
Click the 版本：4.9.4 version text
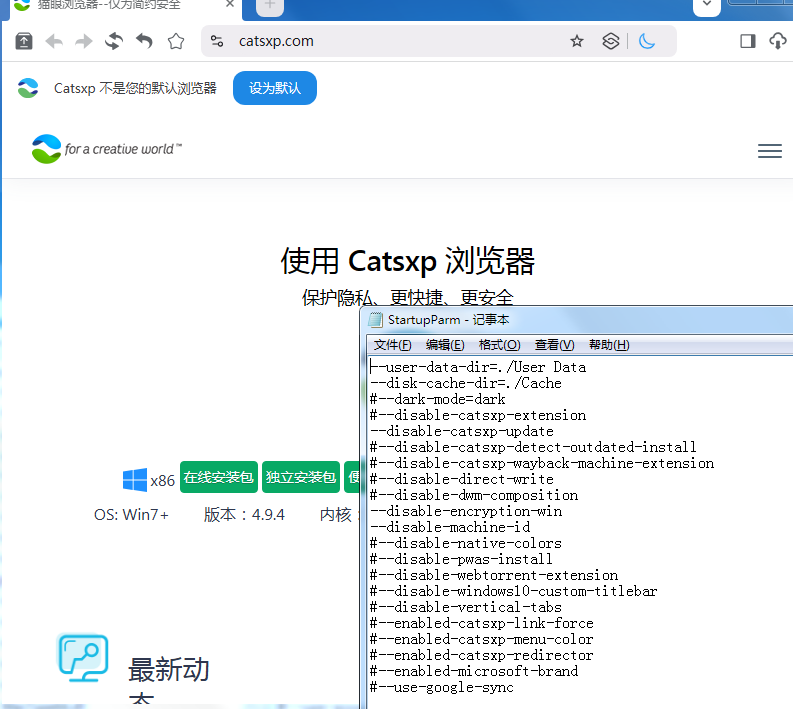244,515
